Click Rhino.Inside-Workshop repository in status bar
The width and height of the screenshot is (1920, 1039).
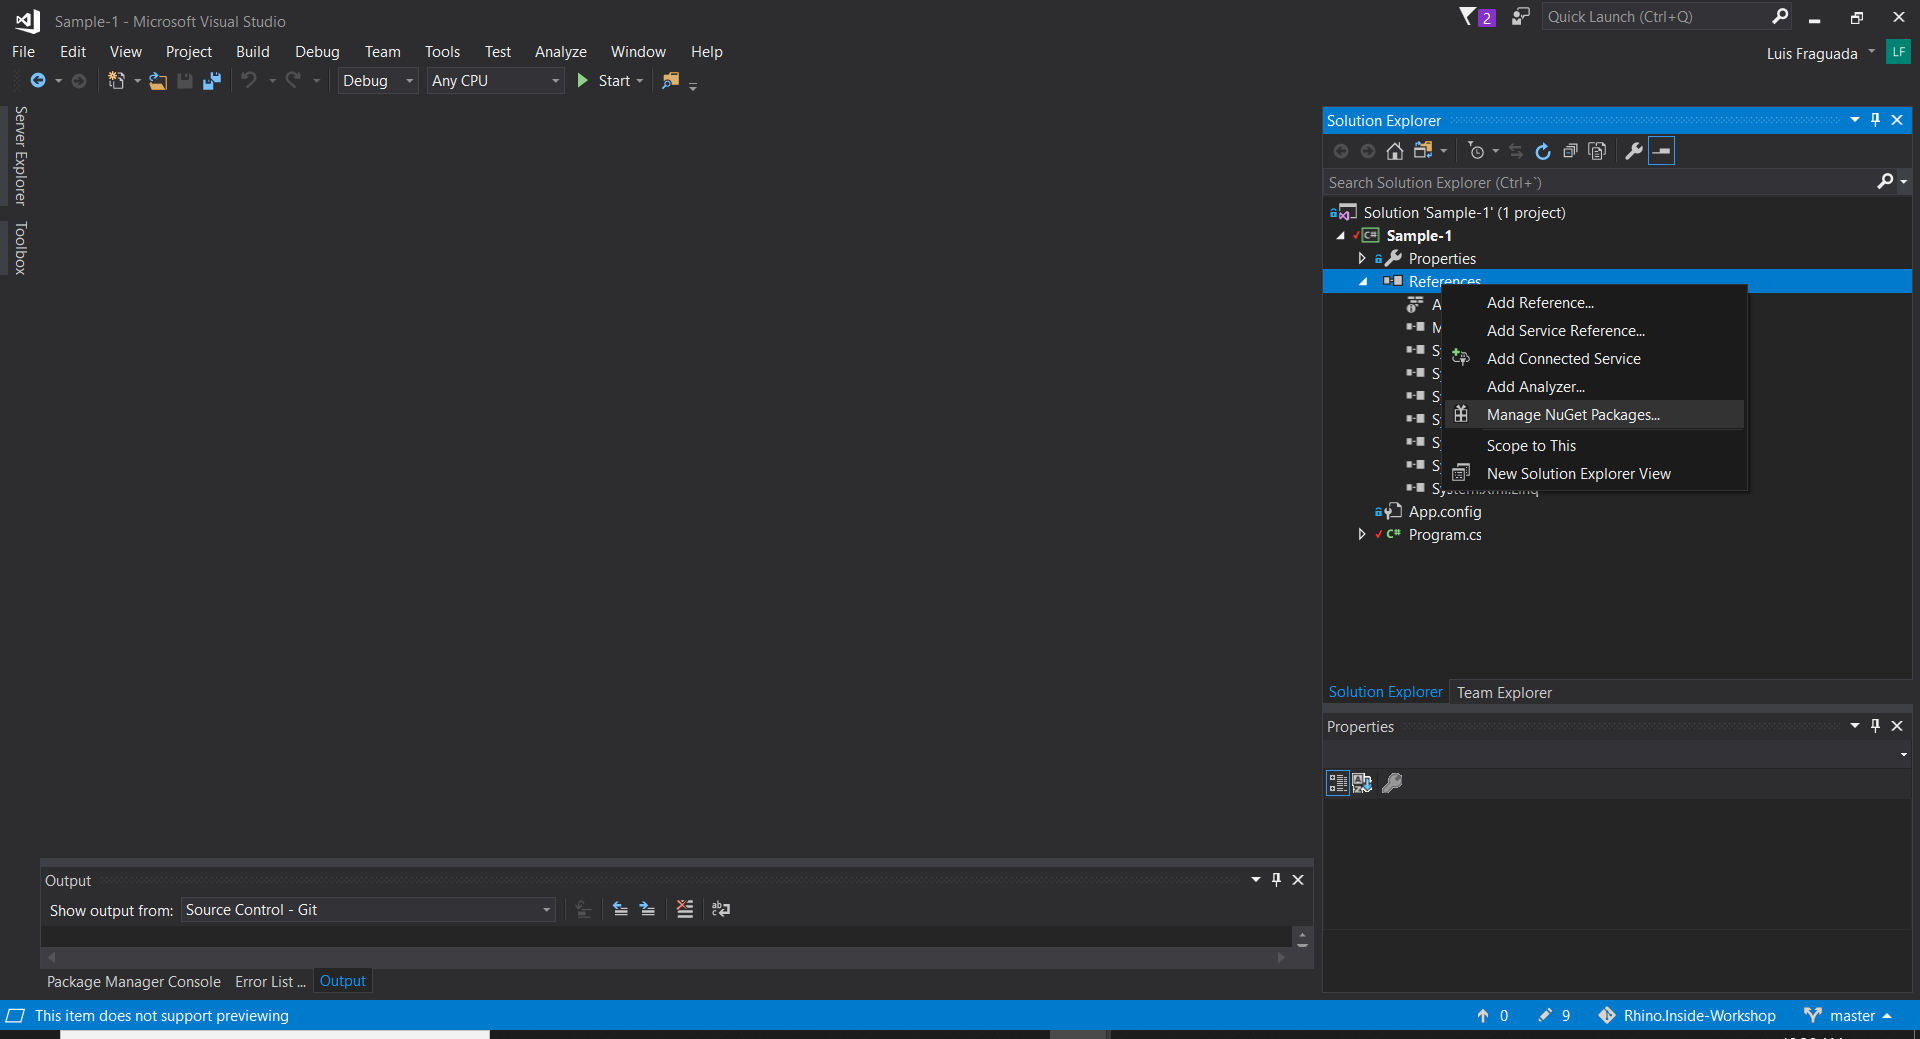(1687, 1016)
